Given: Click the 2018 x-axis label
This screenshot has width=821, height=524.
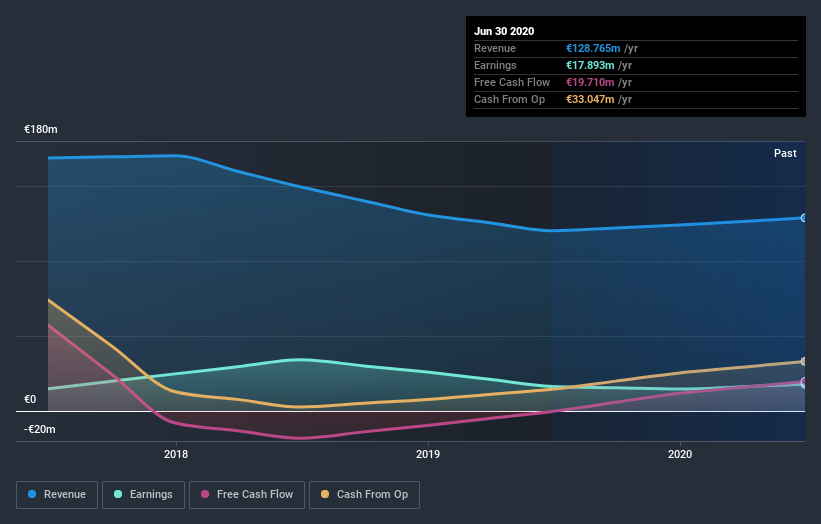Looking at the screenshot, I should 176,454.
